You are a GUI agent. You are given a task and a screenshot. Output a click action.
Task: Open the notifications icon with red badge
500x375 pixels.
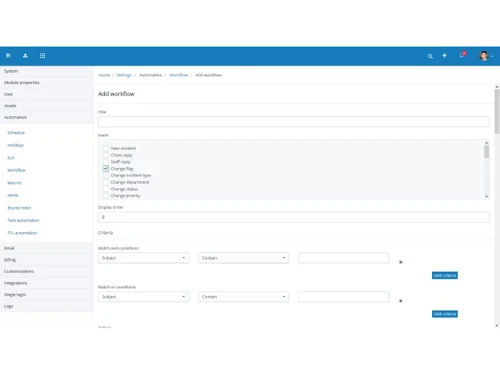pyautogui.click(x=462, y=55)
